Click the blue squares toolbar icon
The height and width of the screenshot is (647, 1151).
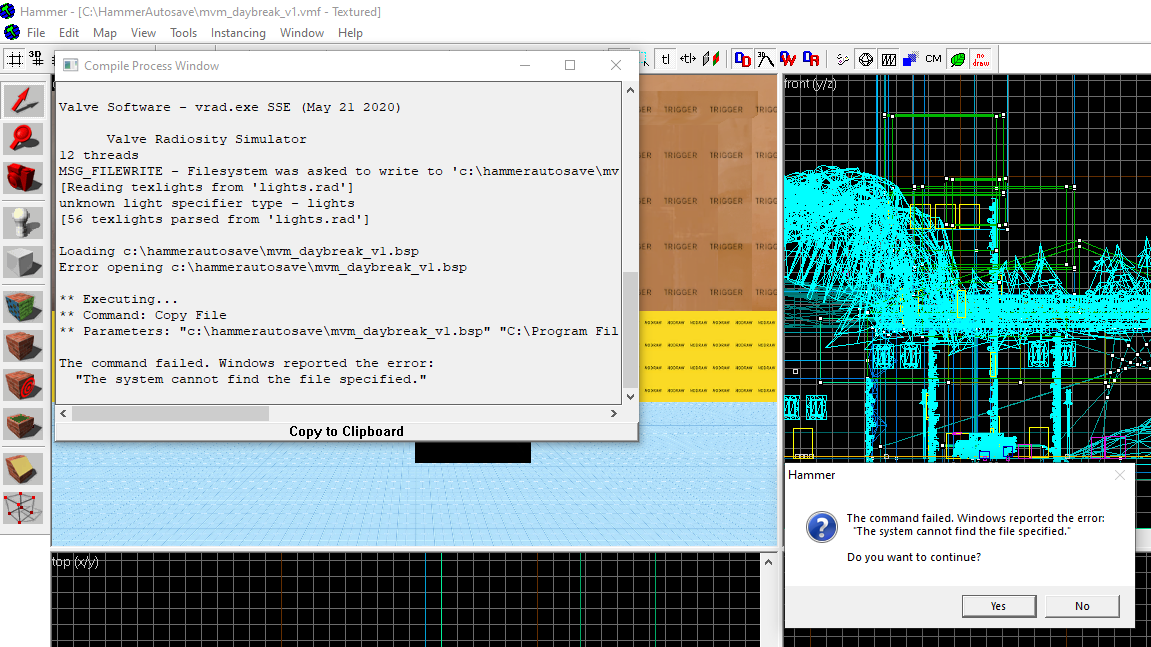click(x=910, y=59)
